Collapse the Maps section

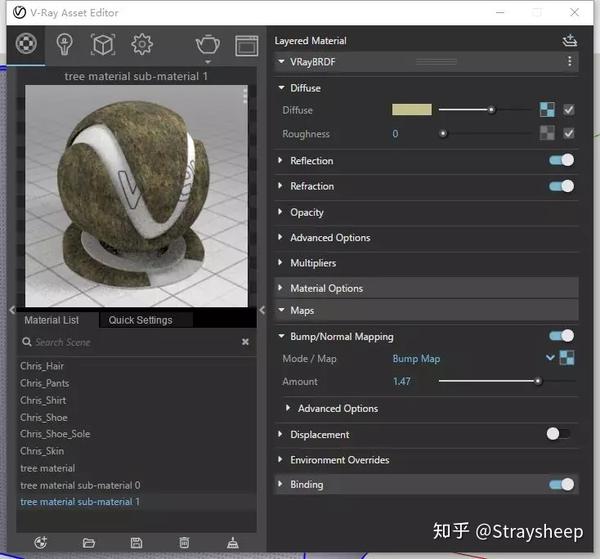pos(282,310)
